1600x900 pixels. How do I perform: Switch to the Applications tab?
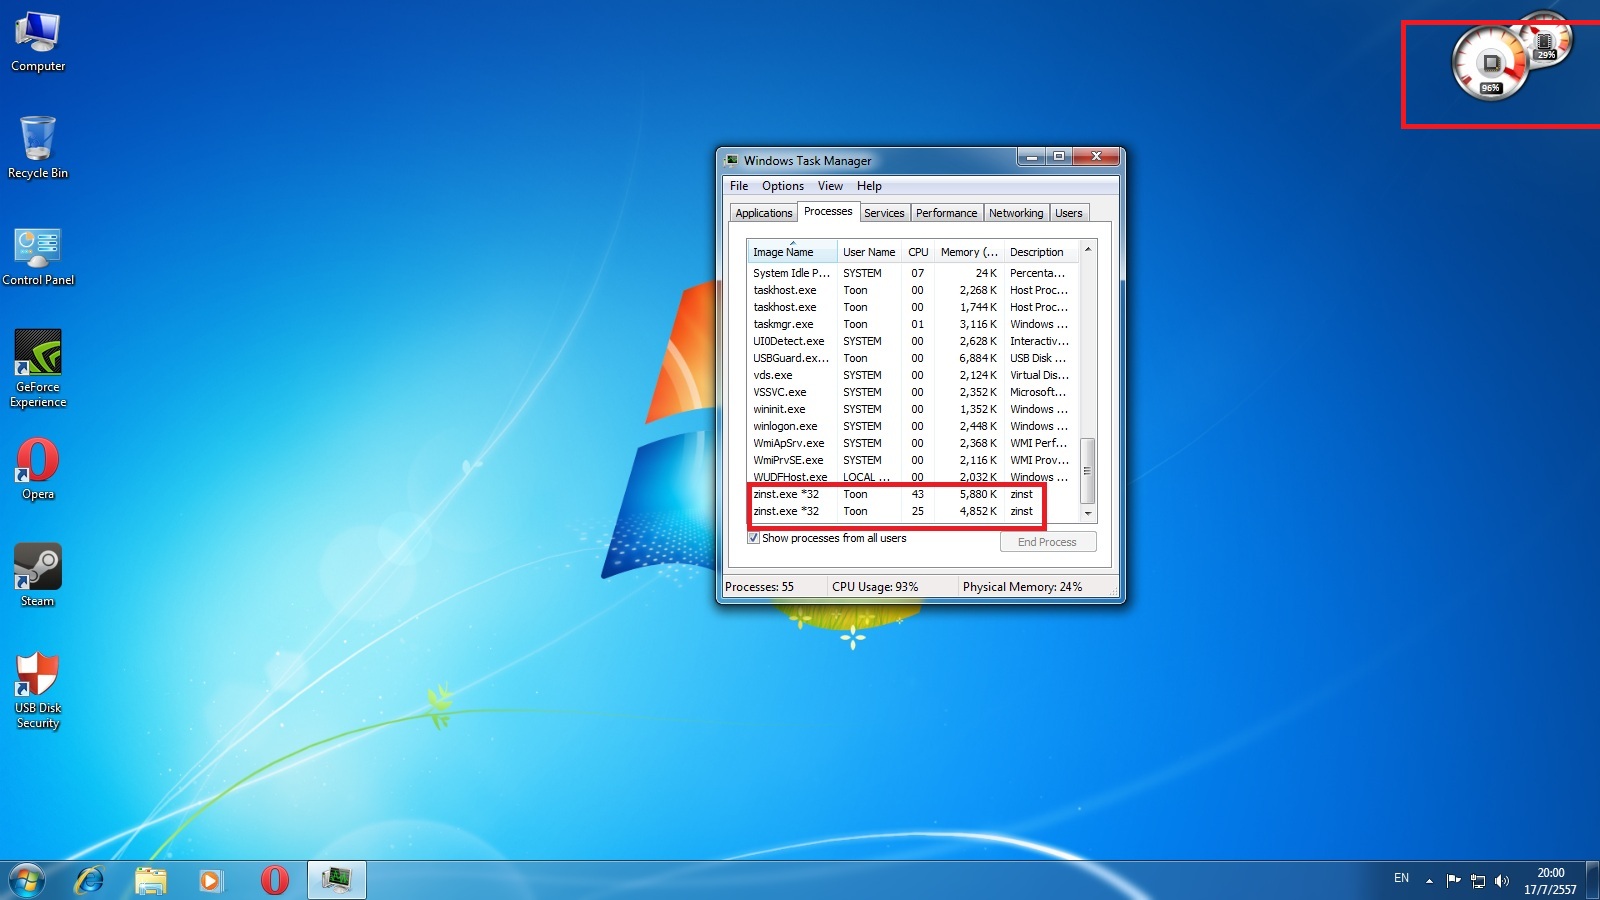pyautogui.click(x=763, y=213)
